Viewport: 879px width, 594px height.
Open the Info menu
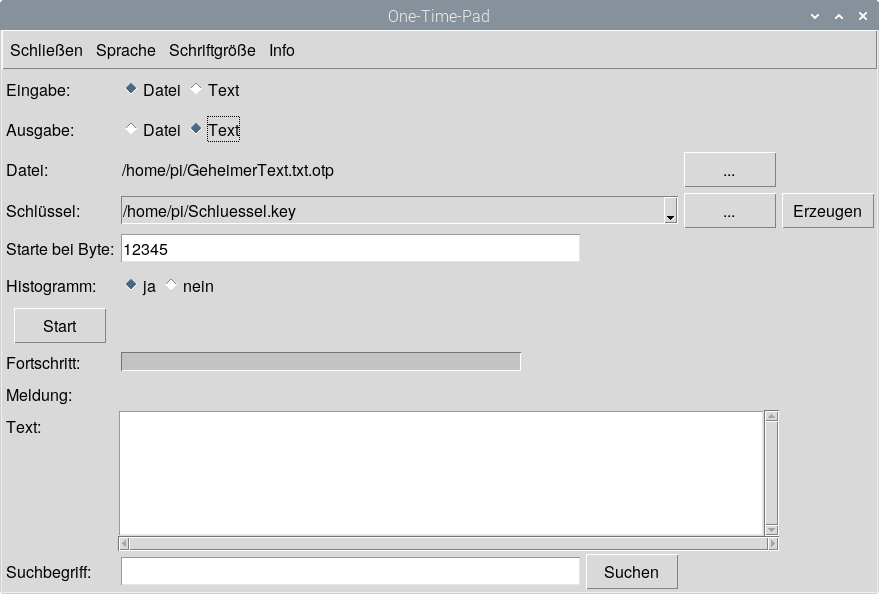tap(282, 50)
